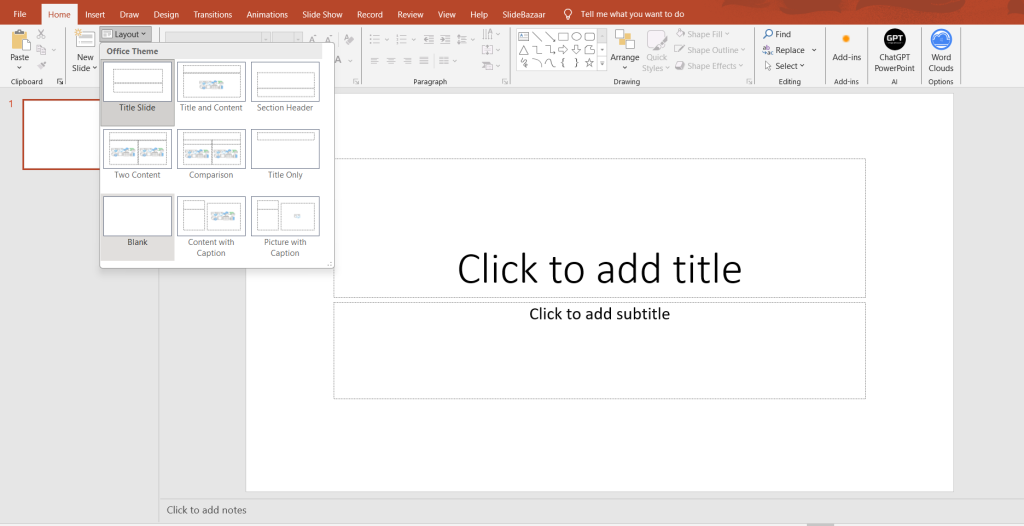Click the Add-ins icon
Image resolution: width=1024 pixels, height=526 pixels.
point(846,40)
